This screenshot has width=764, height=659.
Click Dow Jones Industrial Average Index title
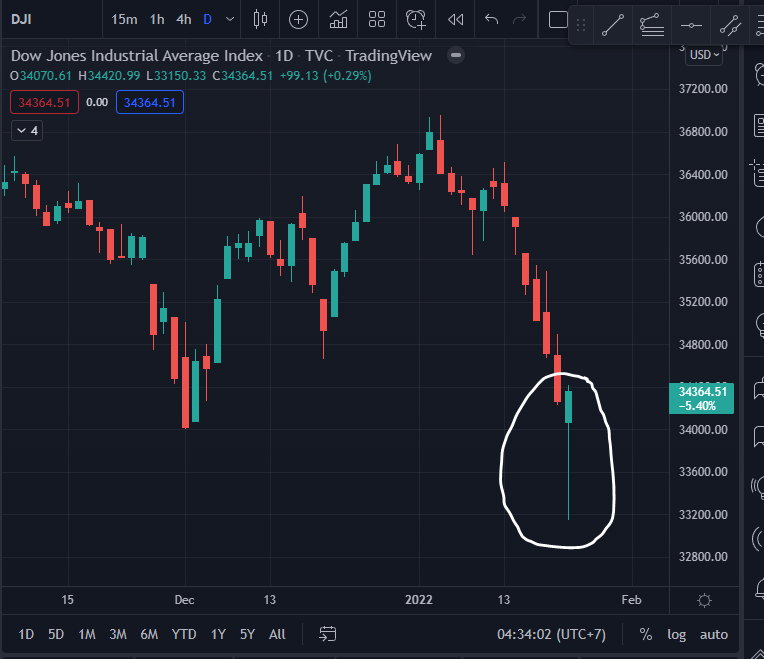pyautogui.click(x=137, y=56)
